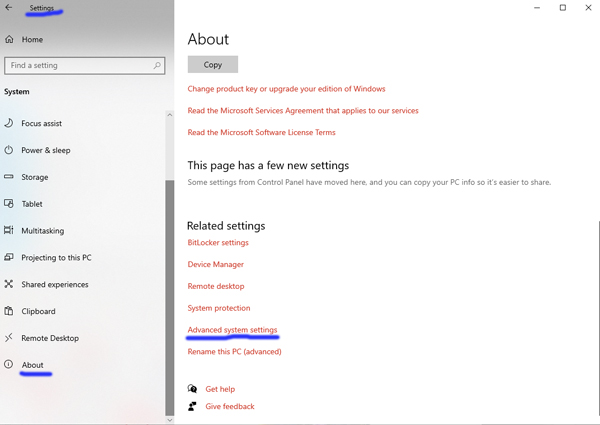Select Tablet in the System list

click(32, 204)
